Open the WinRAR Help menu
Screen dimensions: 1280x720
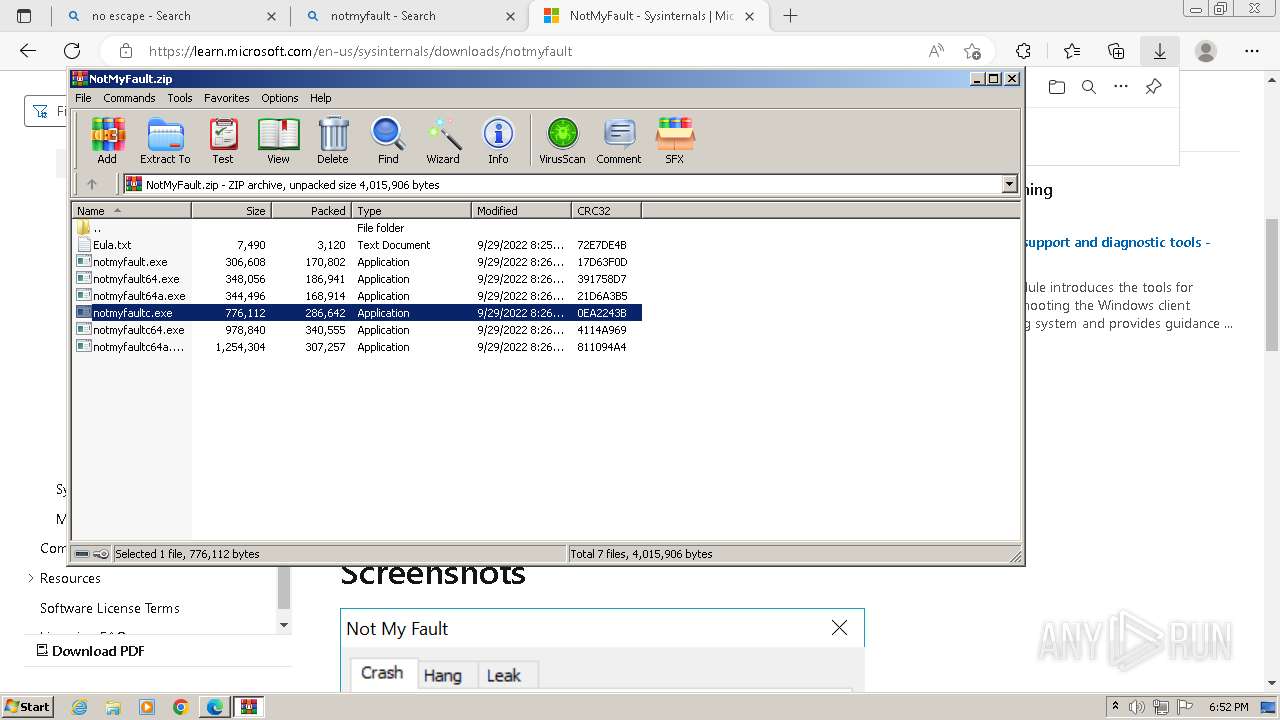pyautogui.click(x=320, y=98)
